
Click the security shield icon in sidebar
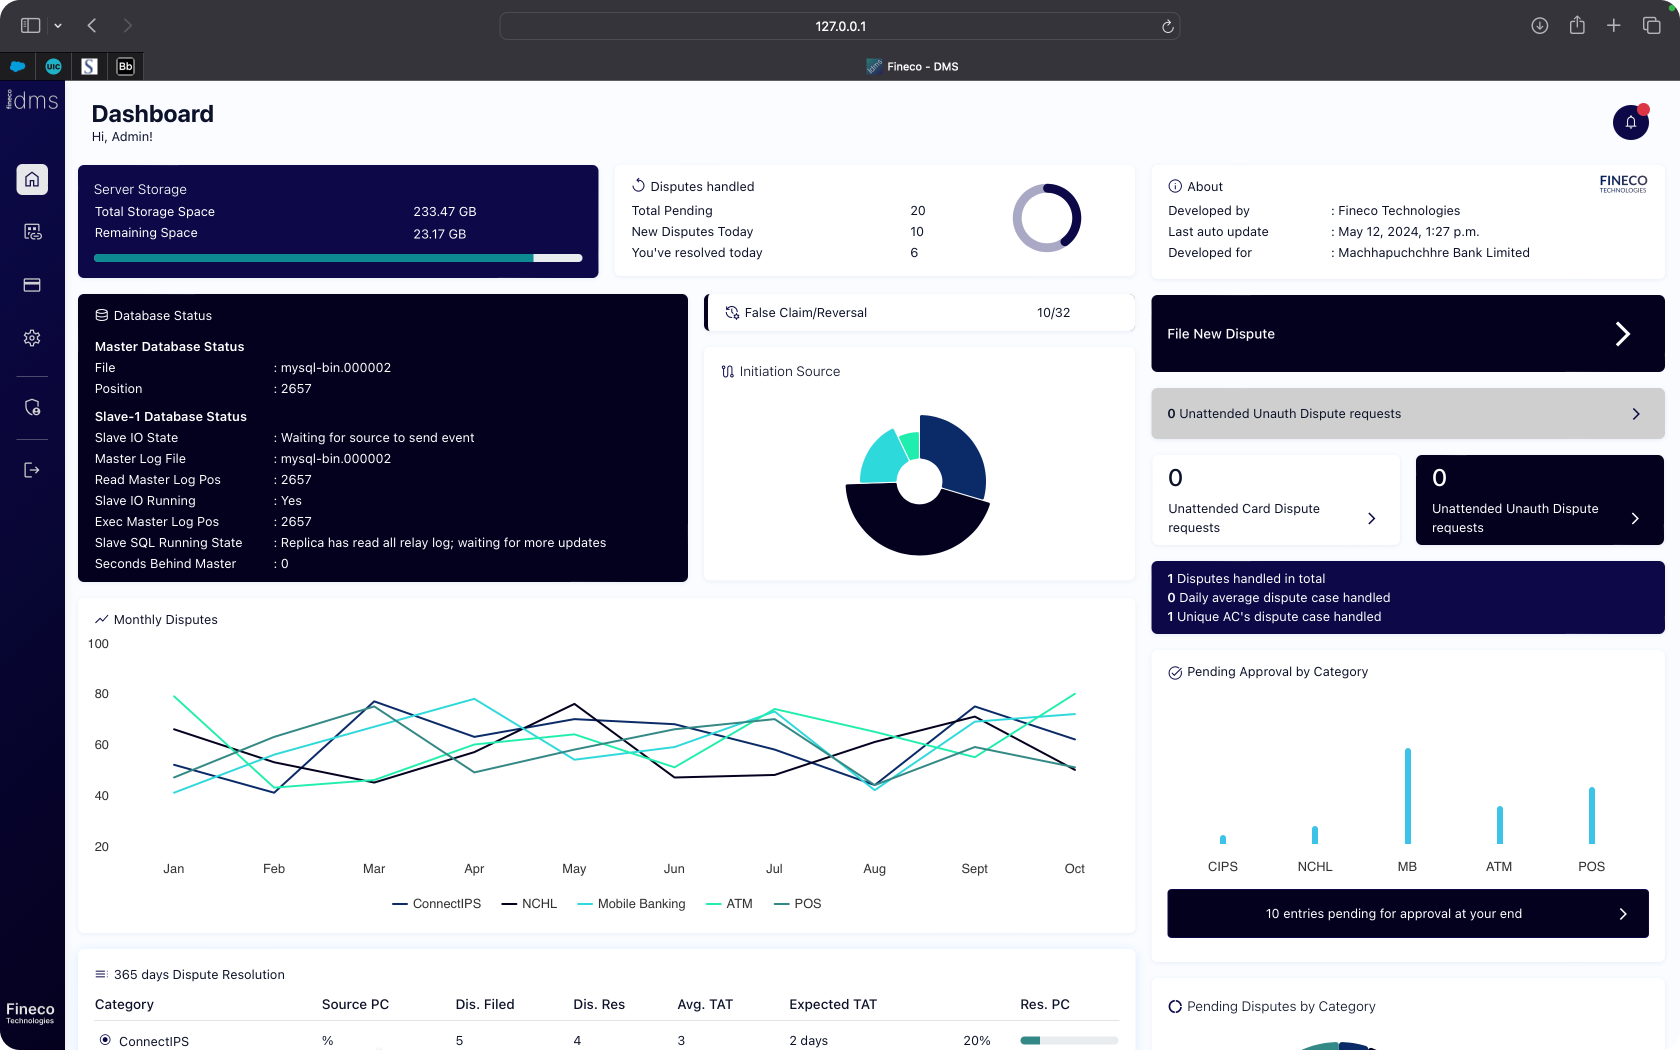click(x=32, y=407)
